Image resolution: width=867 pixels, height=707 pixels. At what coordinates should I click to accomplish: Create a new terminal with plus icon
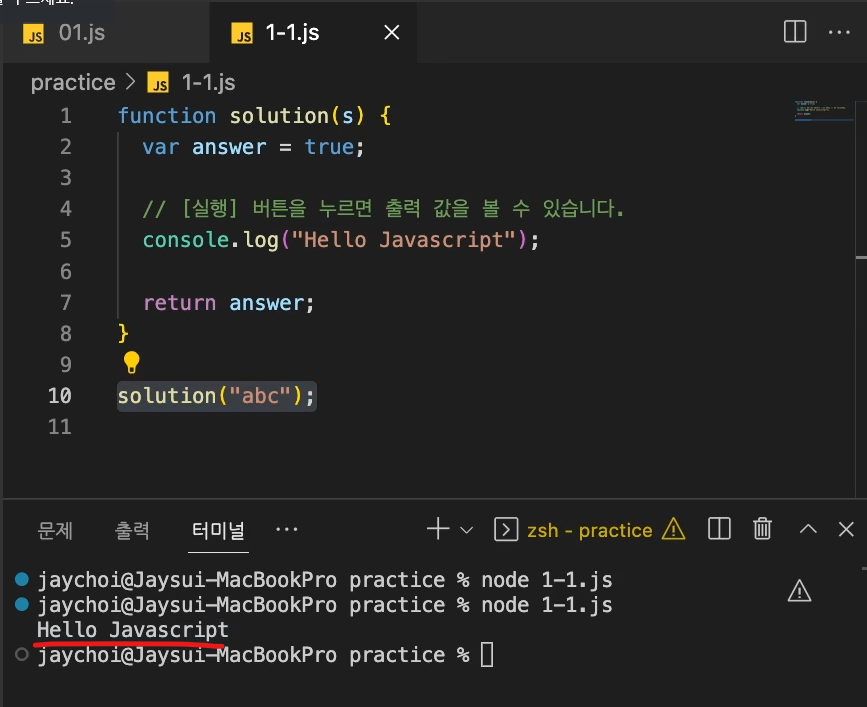pos(438,529)
